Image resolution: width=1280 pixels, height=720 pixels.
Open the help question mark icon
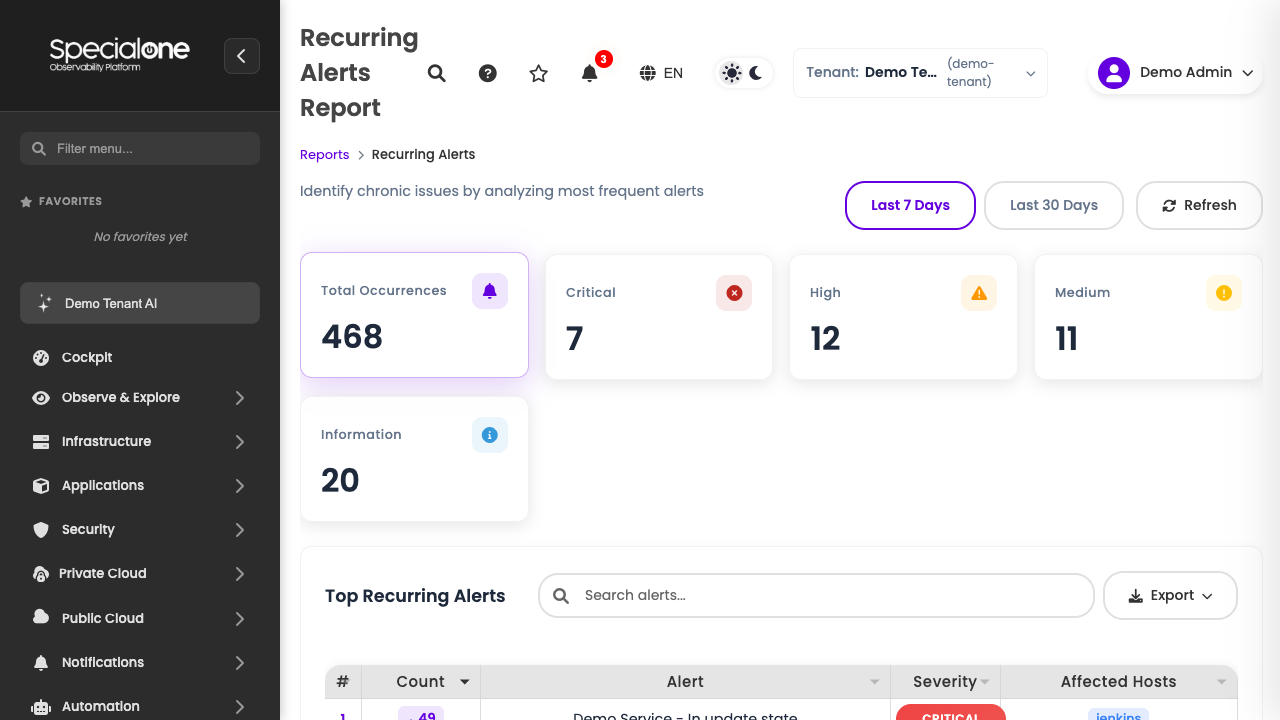[488, 73]
